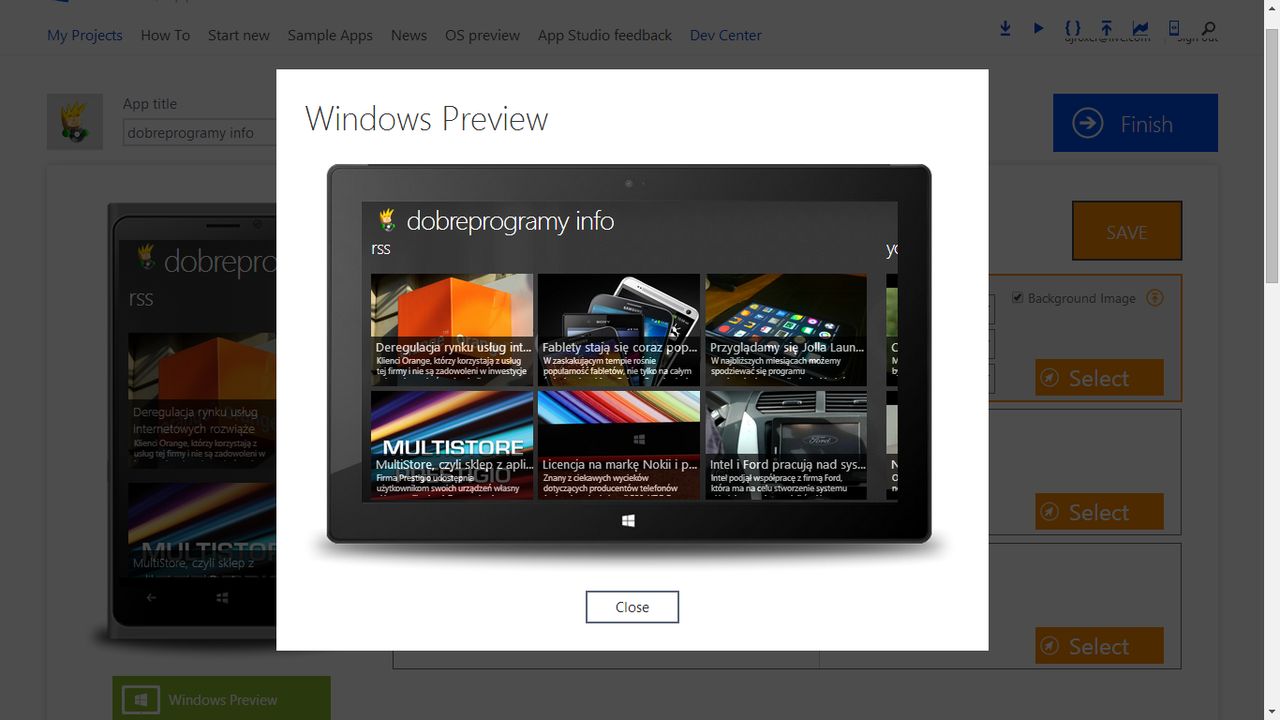Open My Projects page
This screenshot has width=1280, height=720.
pos(85,35)
